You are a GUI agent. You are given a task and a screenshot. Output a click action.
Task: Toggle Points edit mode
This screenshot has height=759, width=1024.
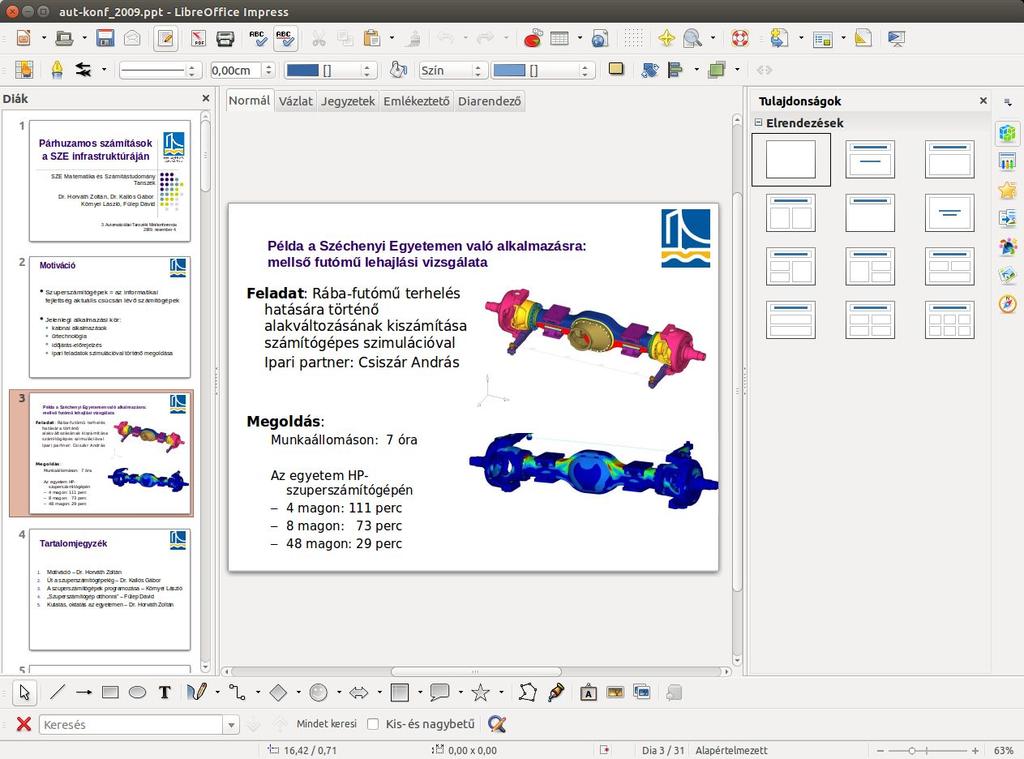point(528,692)
